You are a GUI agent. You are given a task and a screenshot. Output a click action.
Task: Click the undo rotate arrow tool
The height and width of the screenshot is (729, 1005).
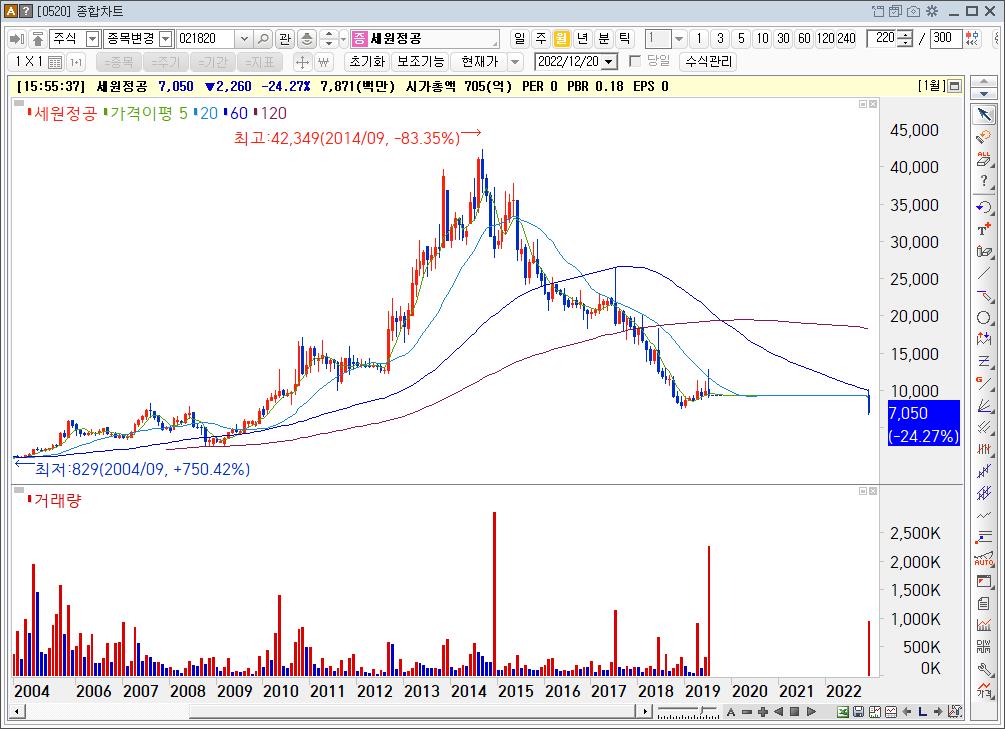point(984,207)
